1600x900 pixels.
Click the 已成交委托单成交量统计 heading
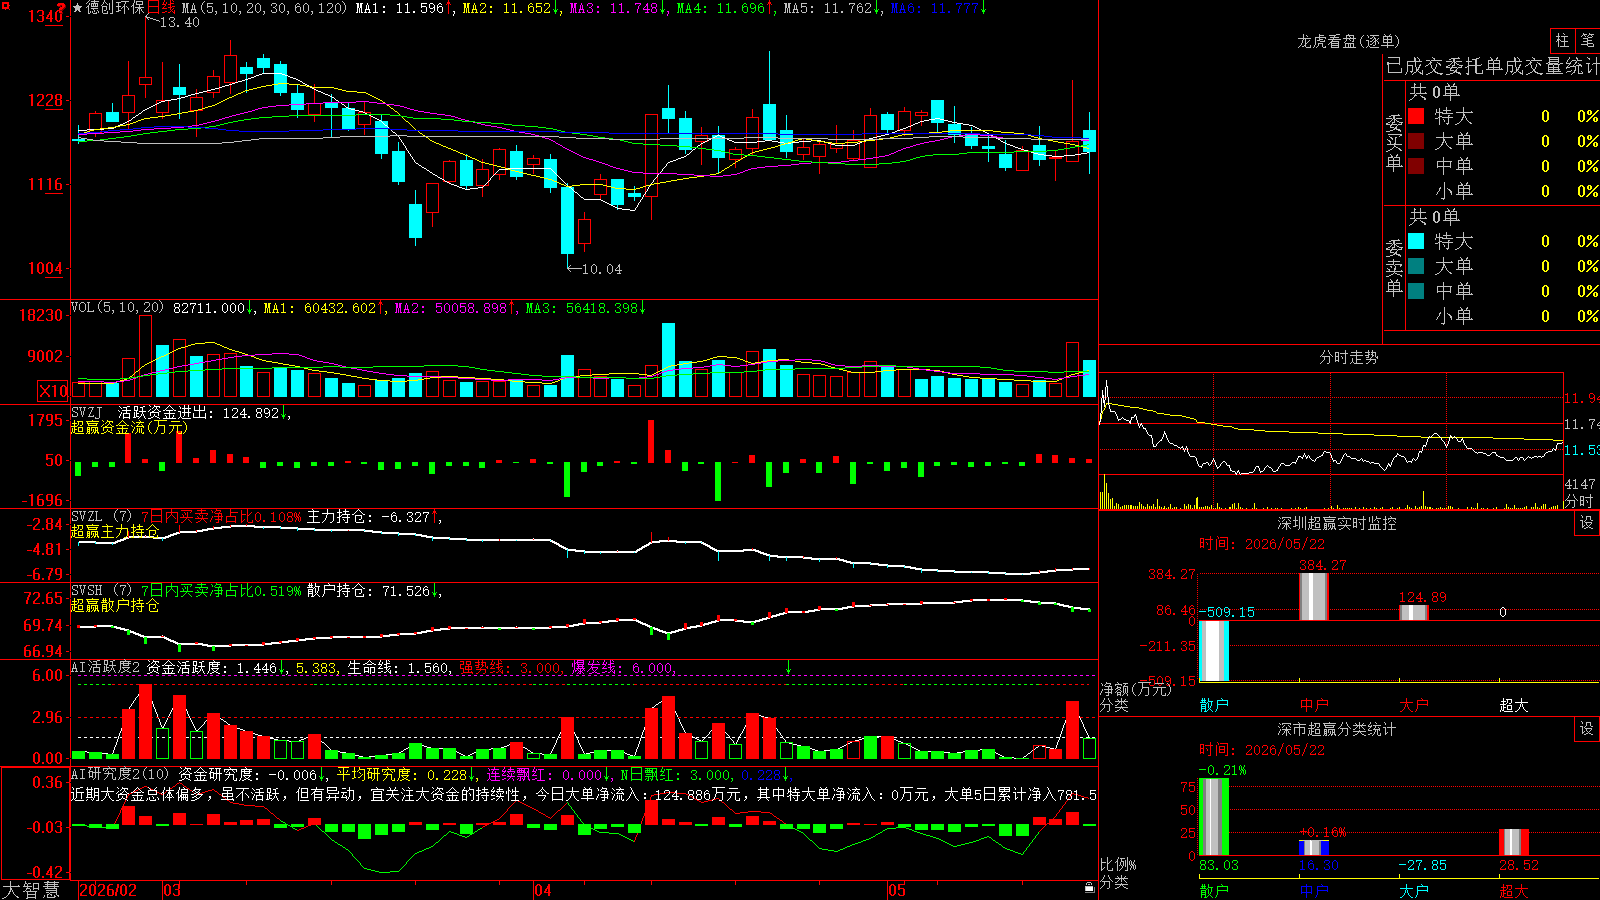1492,66
